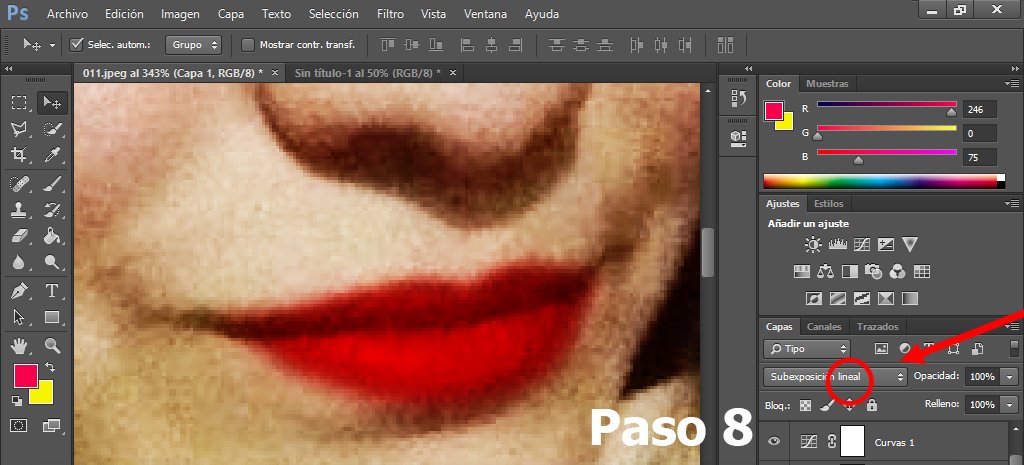Select the Eyedropper tool
Image resolution: width=1024 pixels, height=465 pixels.
point(52,155)
